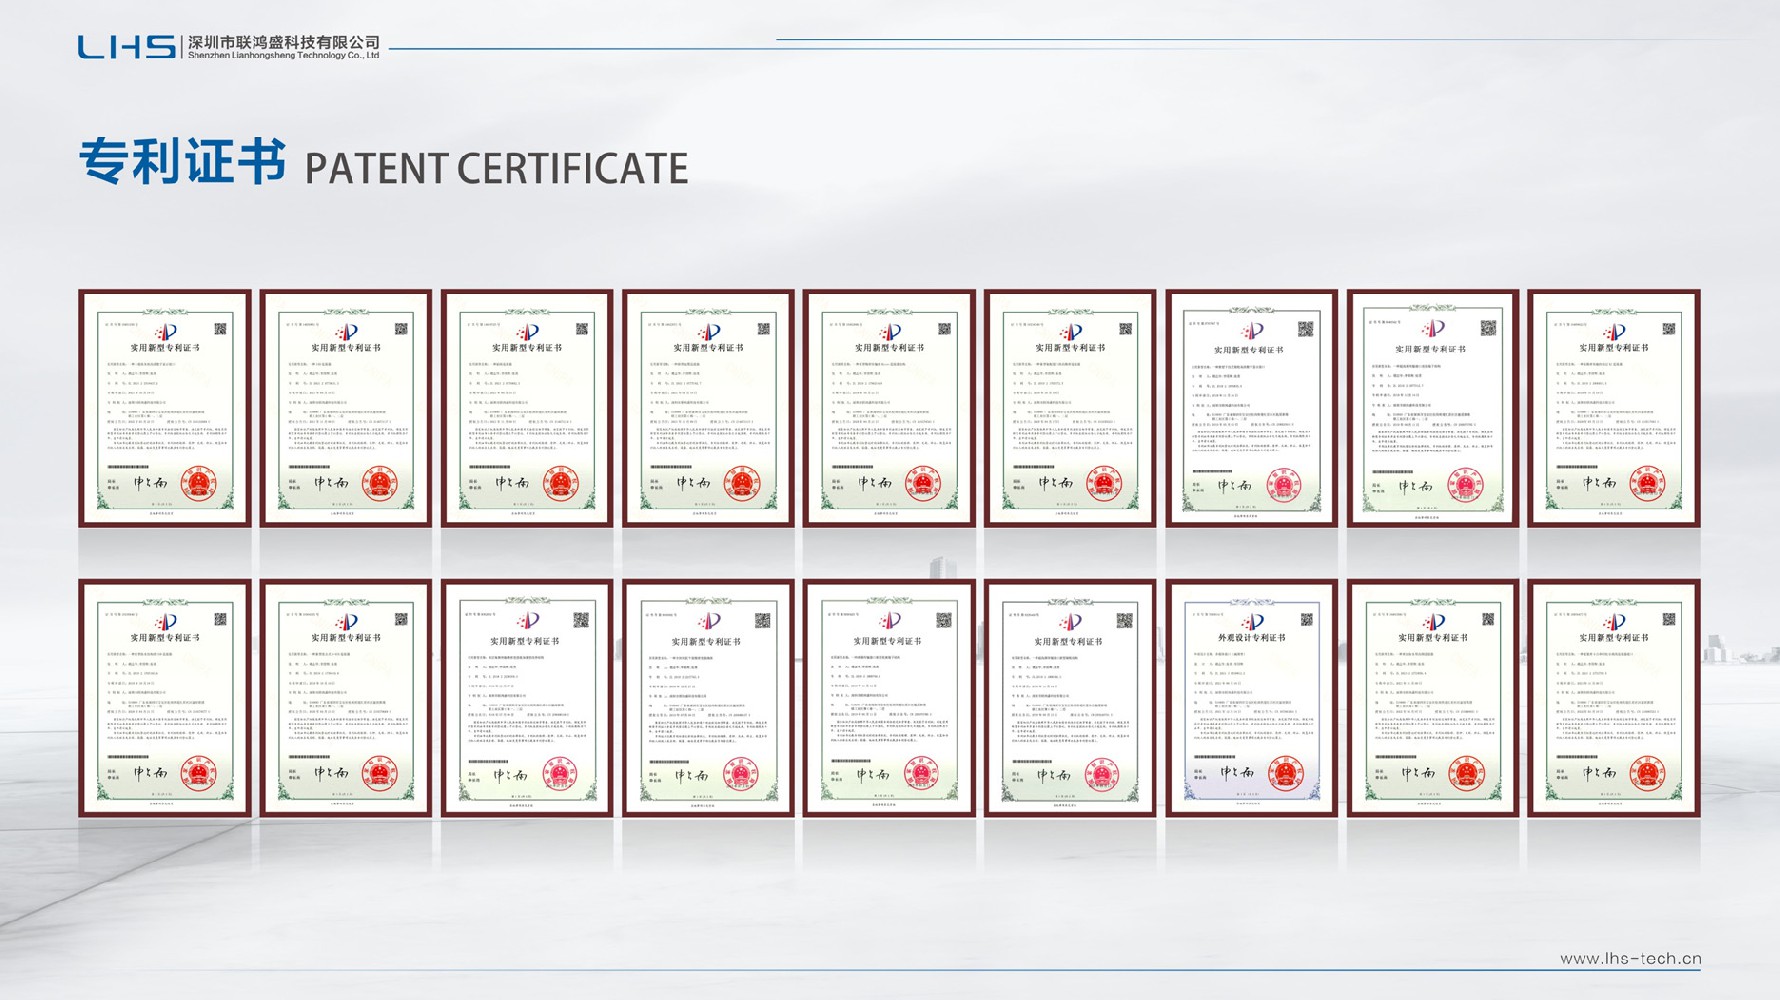Click the red seal on the first bottom-row certificate
Screen dimensions: 1780x1000
[x=198, y=773]
